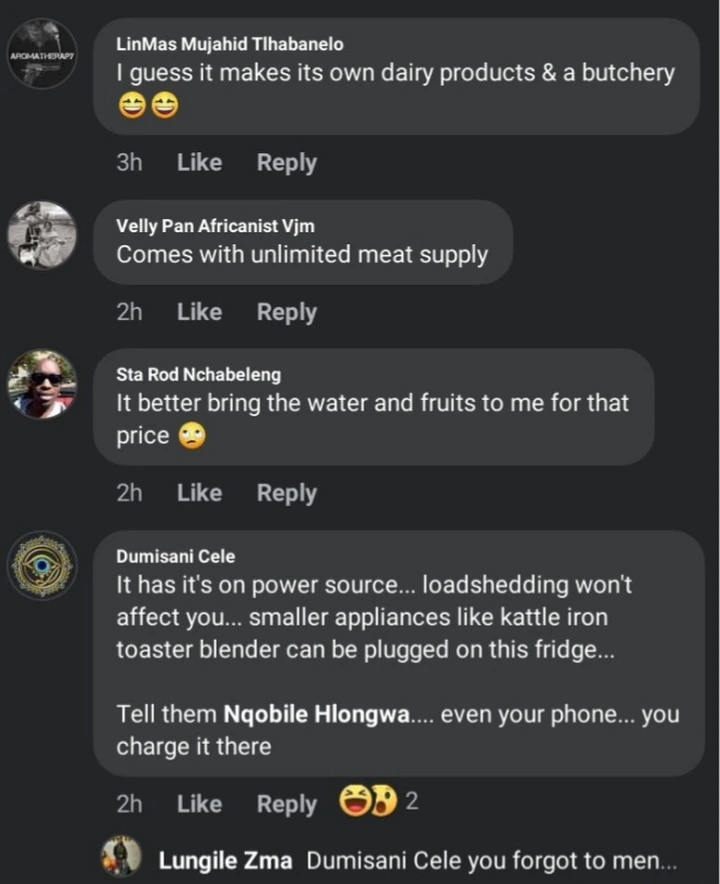This screenshot has height=884, width=720.
Task: Reply to Dumisani Cele's comment
Action: point(287,805)
